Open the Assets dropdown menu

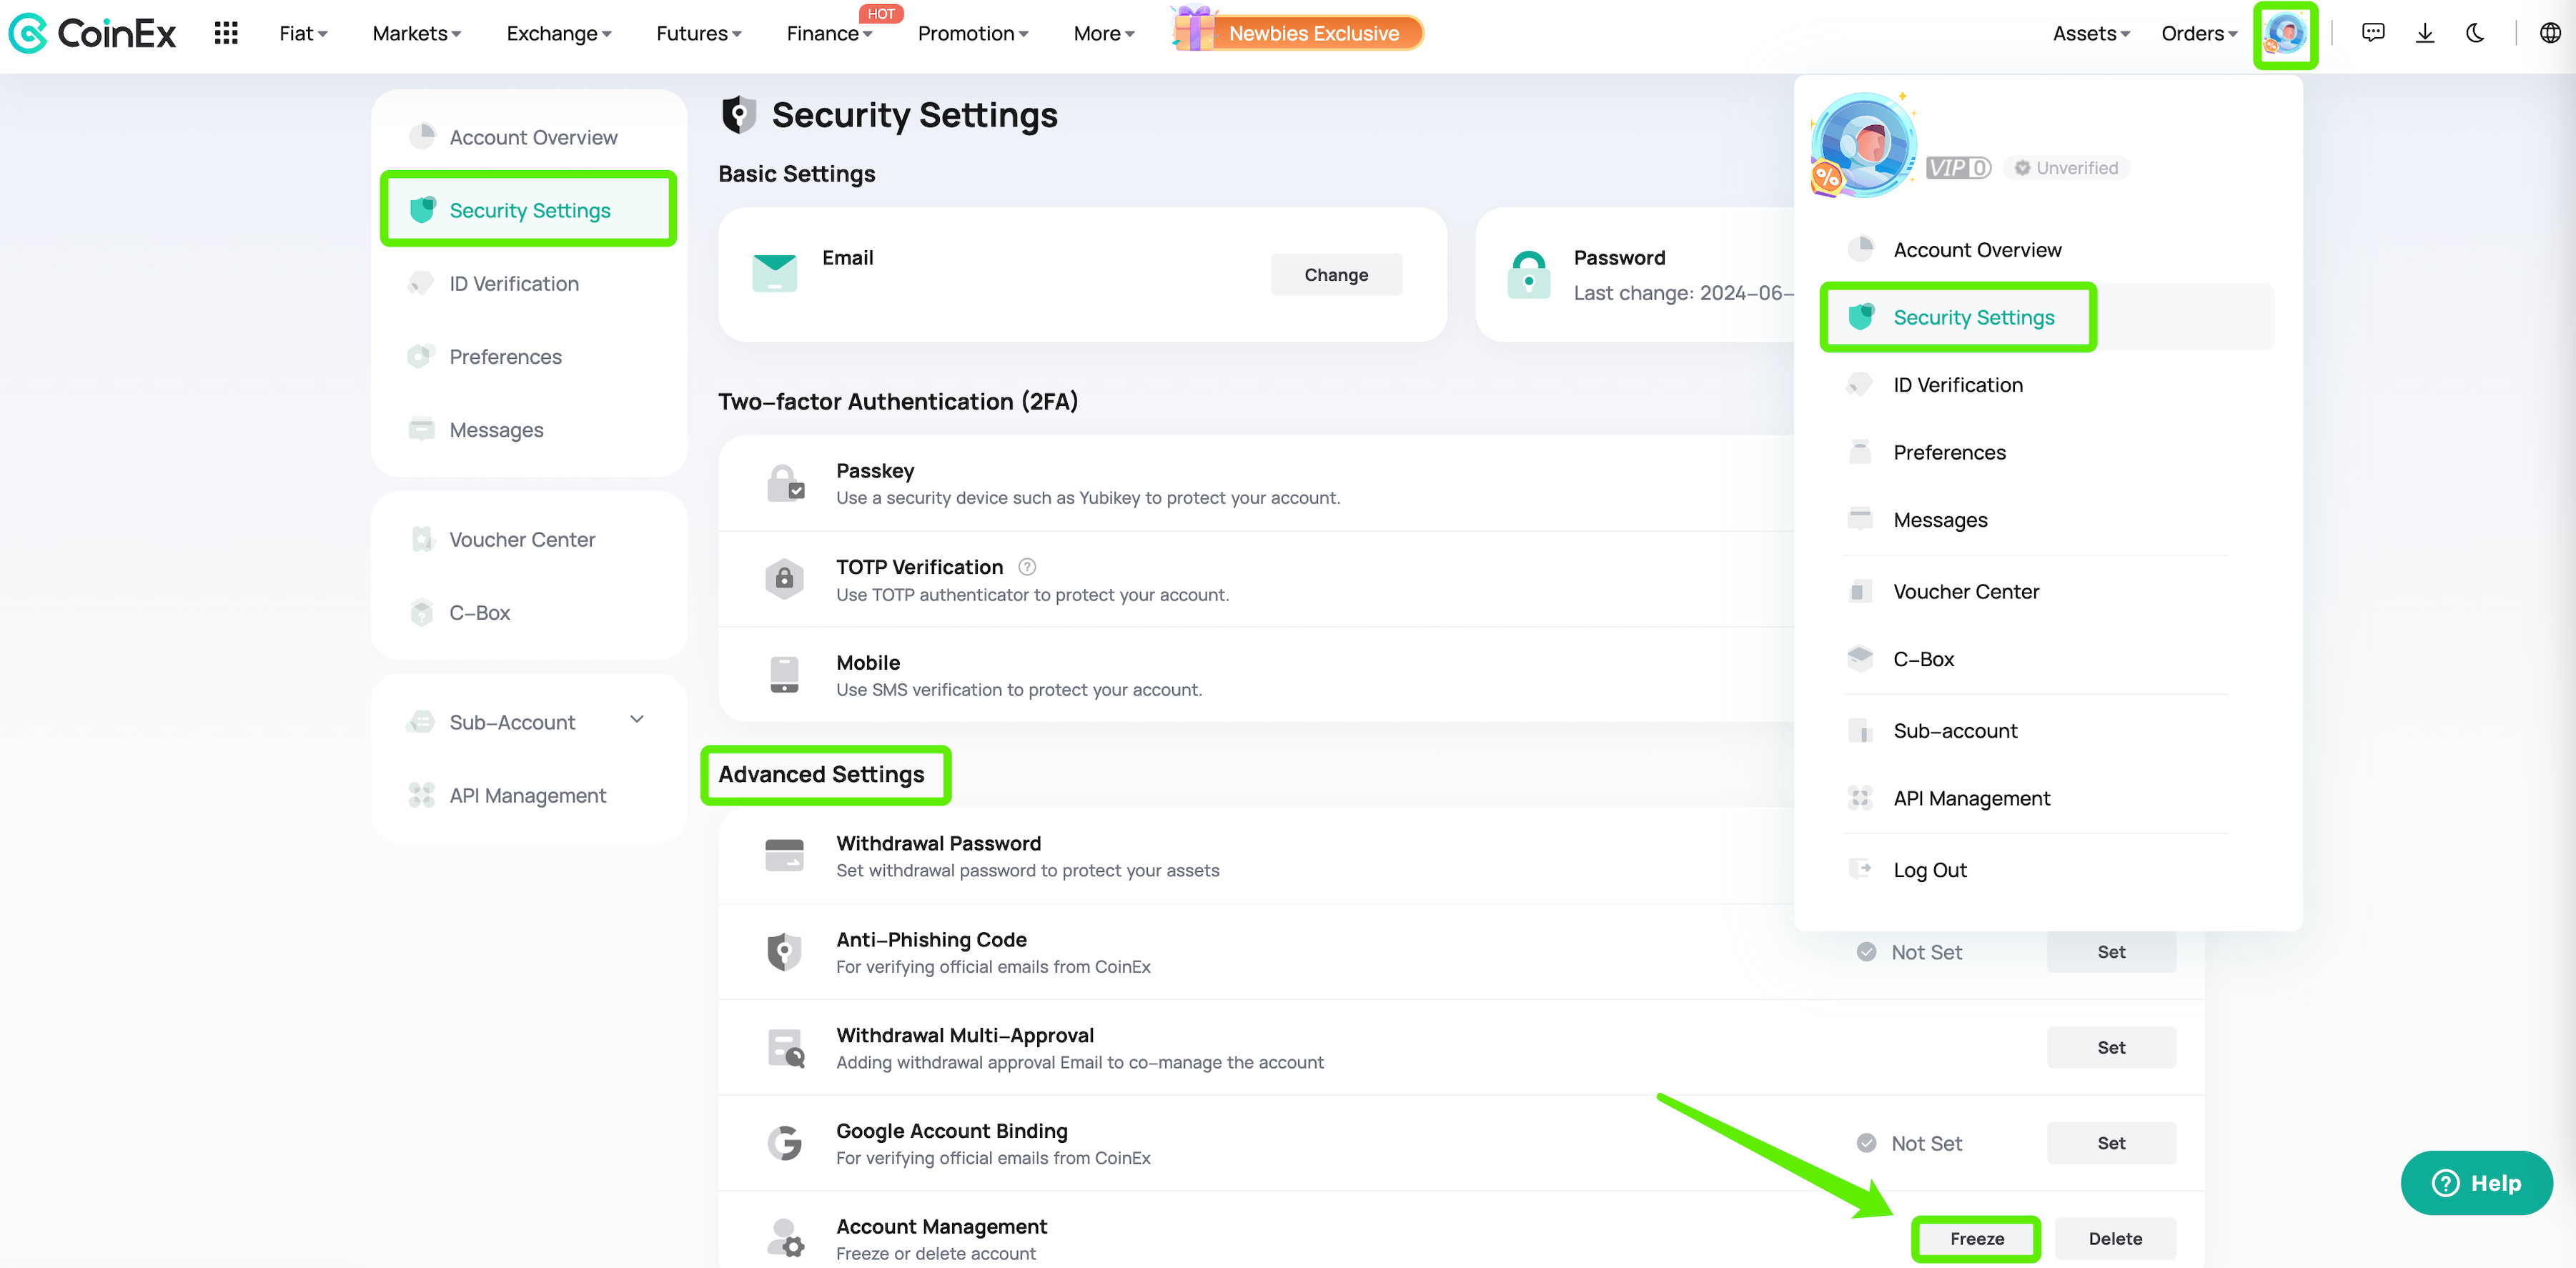(x=2090, y=33)
